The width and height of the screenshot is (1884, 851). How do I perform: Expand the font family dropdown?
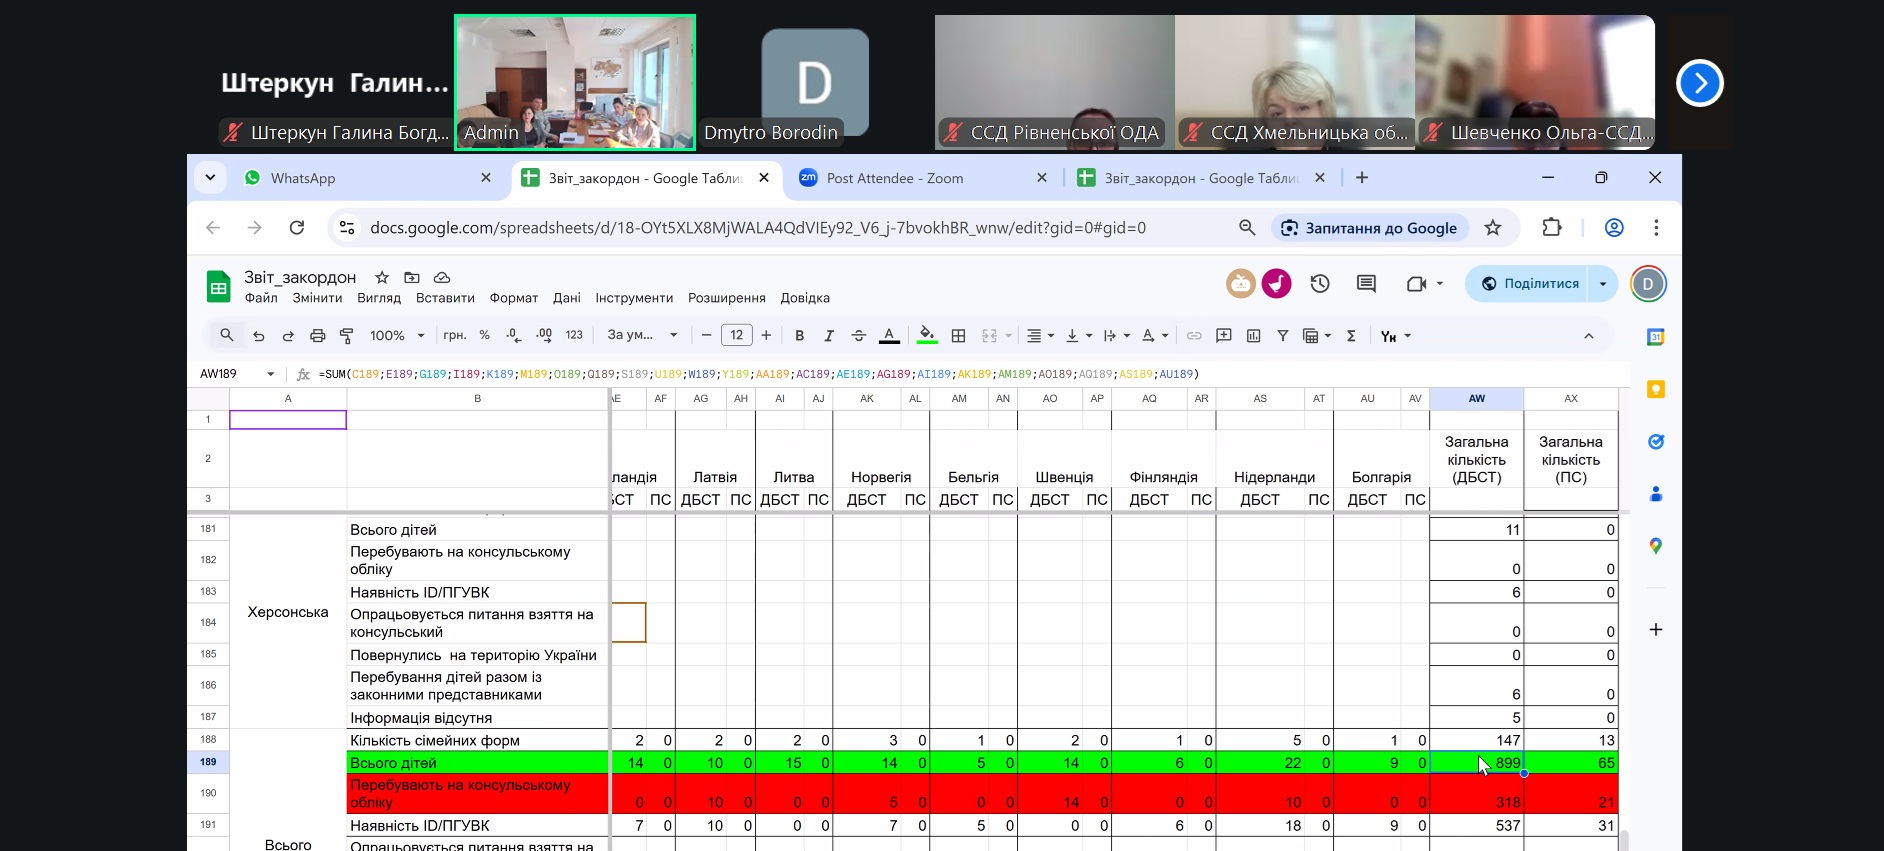point(642,336)
